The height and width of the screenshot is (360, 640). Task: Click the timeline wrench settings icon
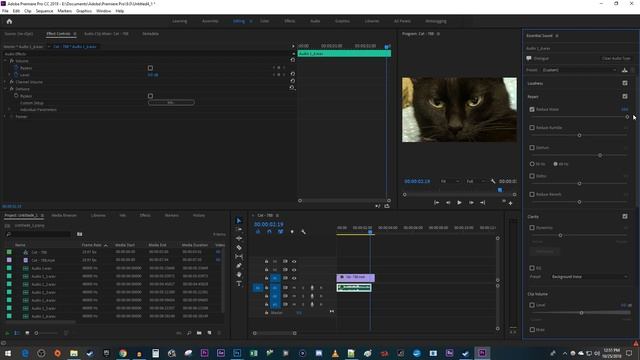pyautogui.click(x=303, y=232)
